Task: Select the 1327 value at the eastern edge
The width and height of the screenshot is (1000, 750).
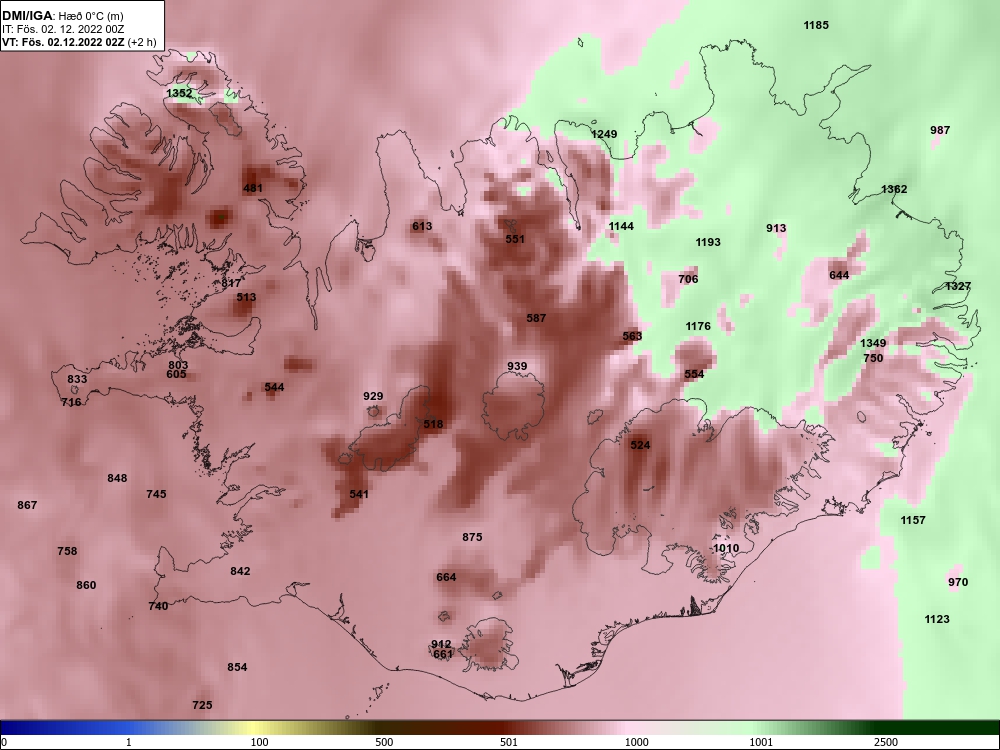Action: (x=958, y=286)
